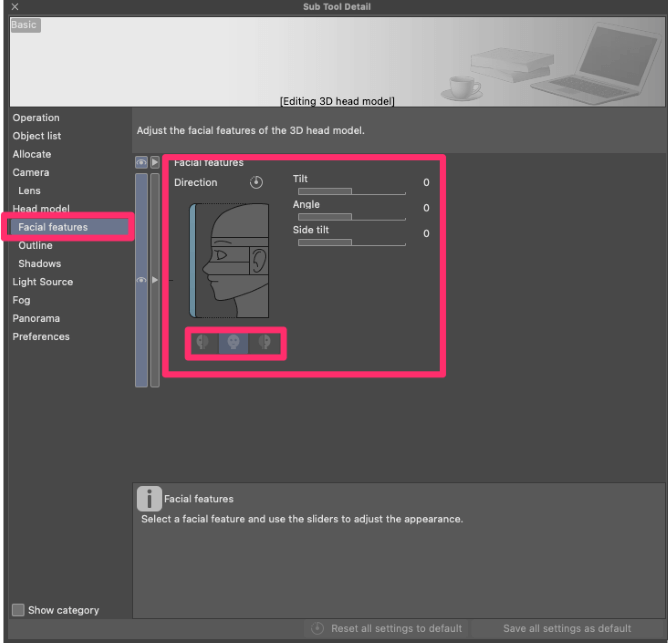Click the 3D head model preview image
The width and height of the screenshot is (668, 643).
(x=337, y=61)
